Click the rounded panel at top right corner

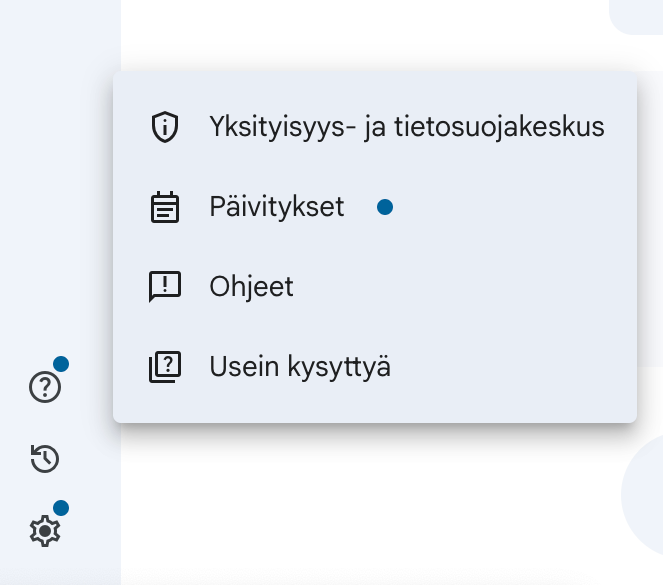pos(636,16)
